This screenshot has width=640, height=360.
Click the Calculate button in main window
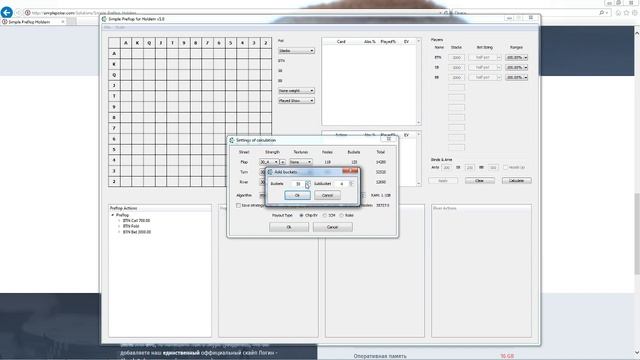[517, 180]
